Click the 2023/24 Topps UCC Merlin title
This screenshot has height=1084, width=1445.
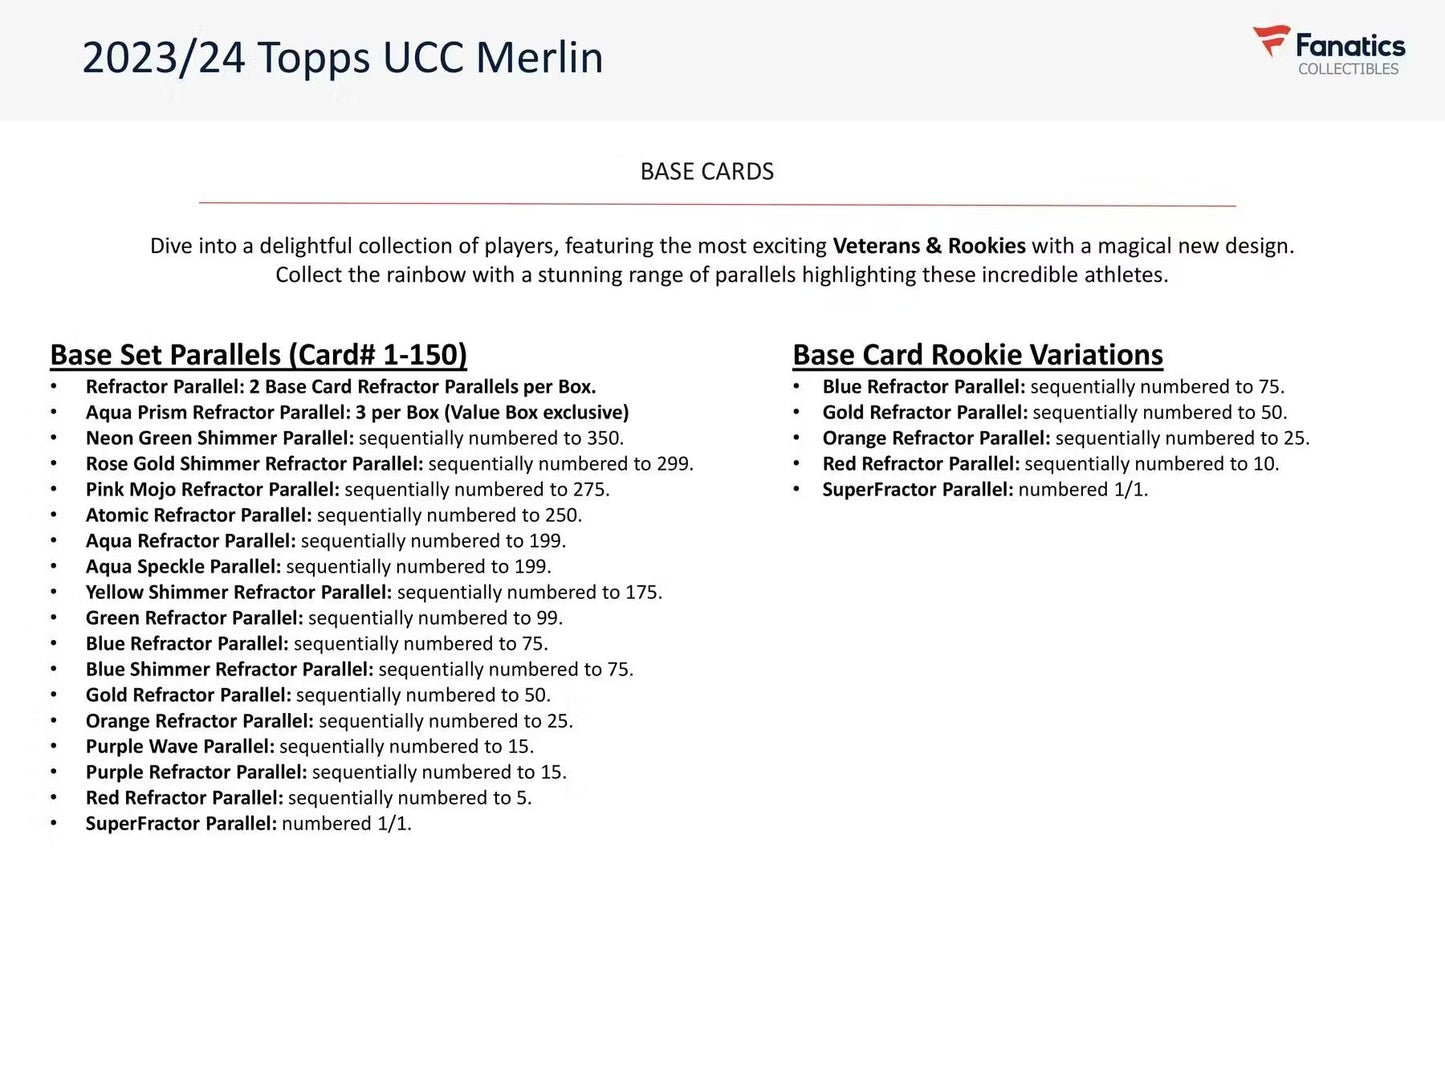[342, 58]
